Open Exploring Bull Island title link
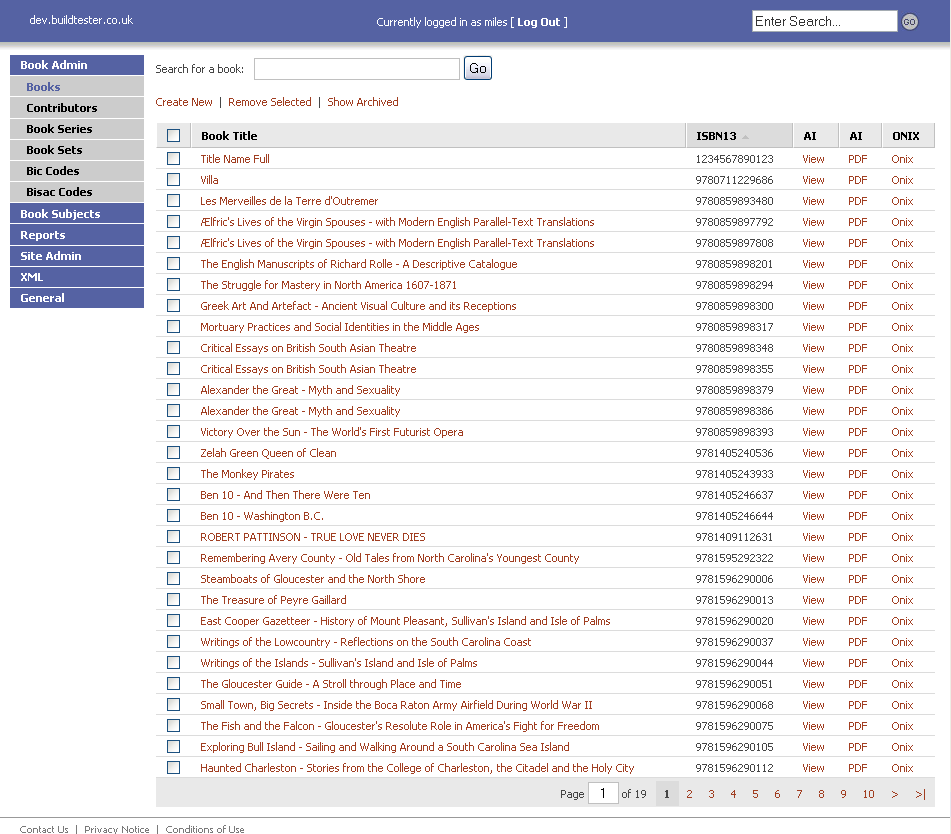The width and height of the screenshot is (951, 834). tap(385, 747)
